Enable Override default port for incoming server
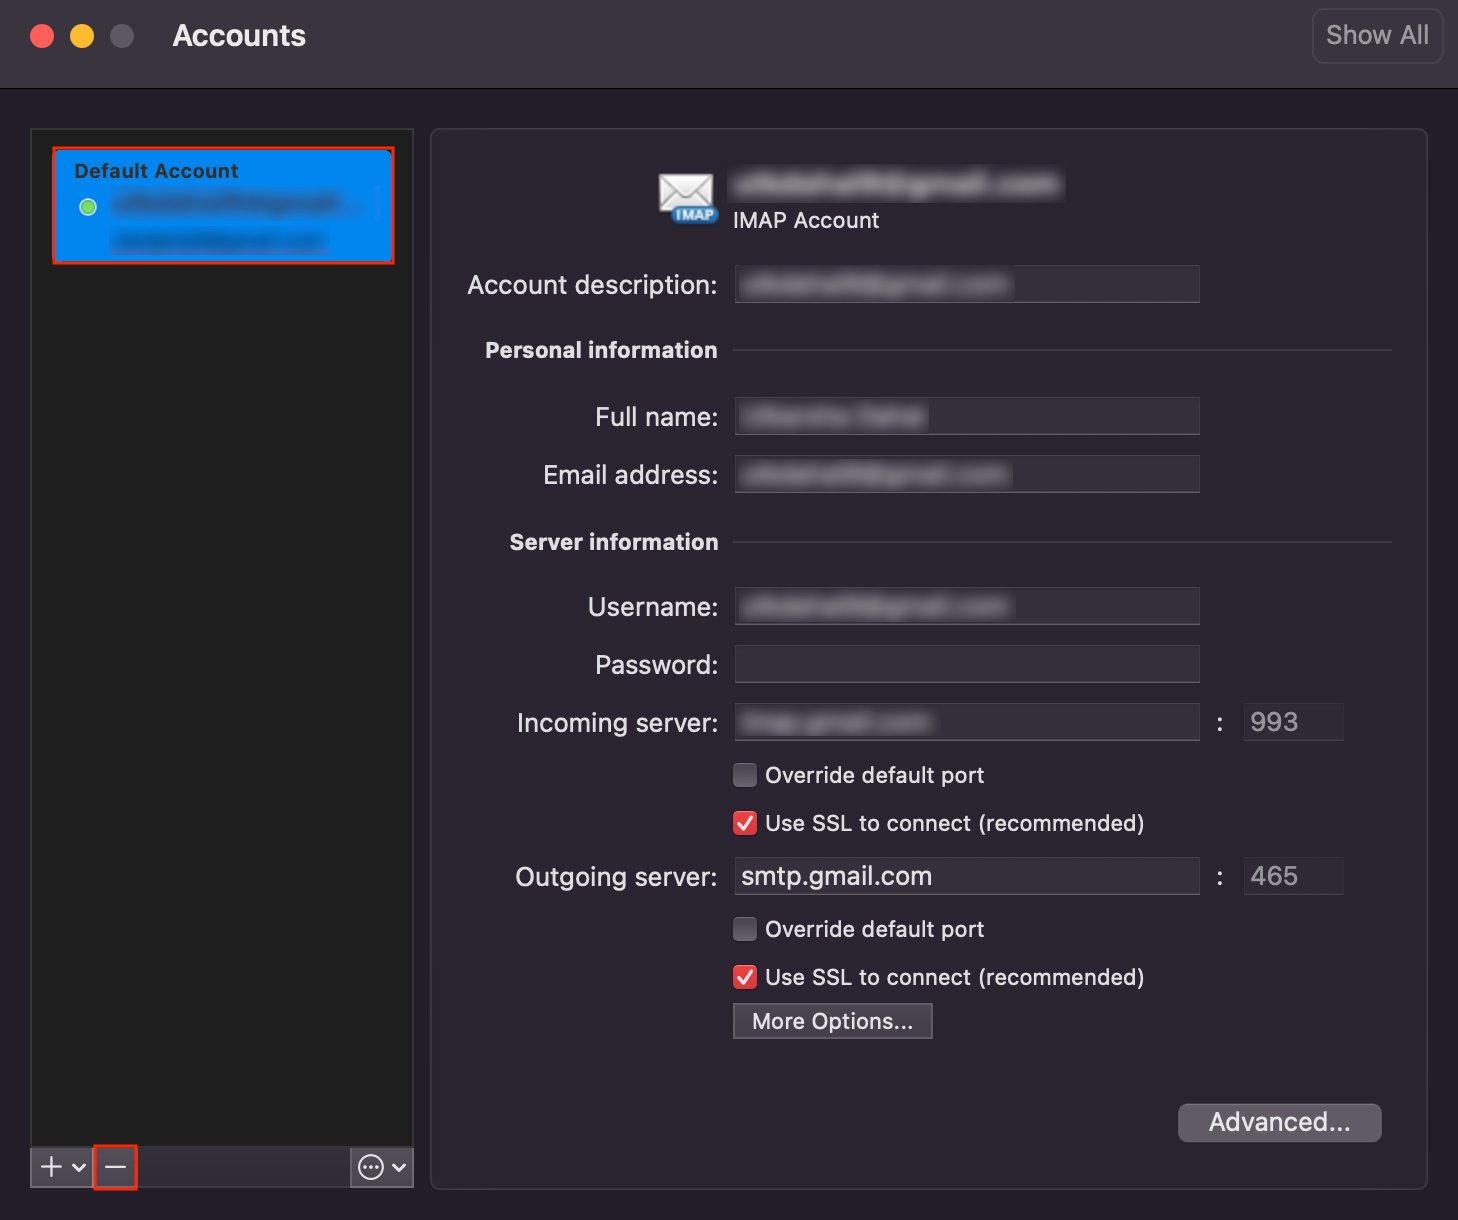Image resolution: width=1458 pixels, height=1220 pixels. 745,775
